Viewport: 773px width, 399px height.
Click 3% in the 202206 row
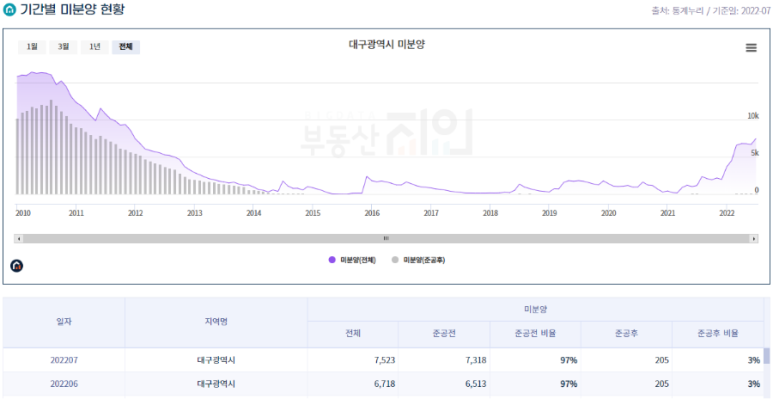754,384
